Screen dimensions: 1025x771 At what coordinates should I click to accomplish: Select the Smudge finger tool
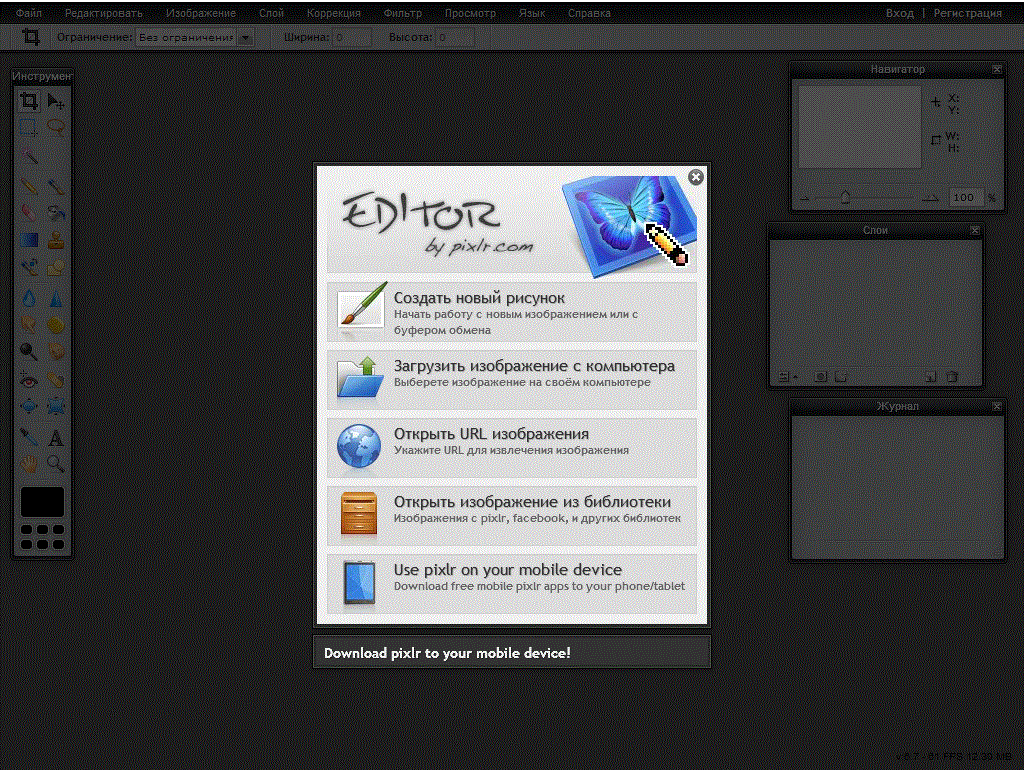tap(29, 325)
